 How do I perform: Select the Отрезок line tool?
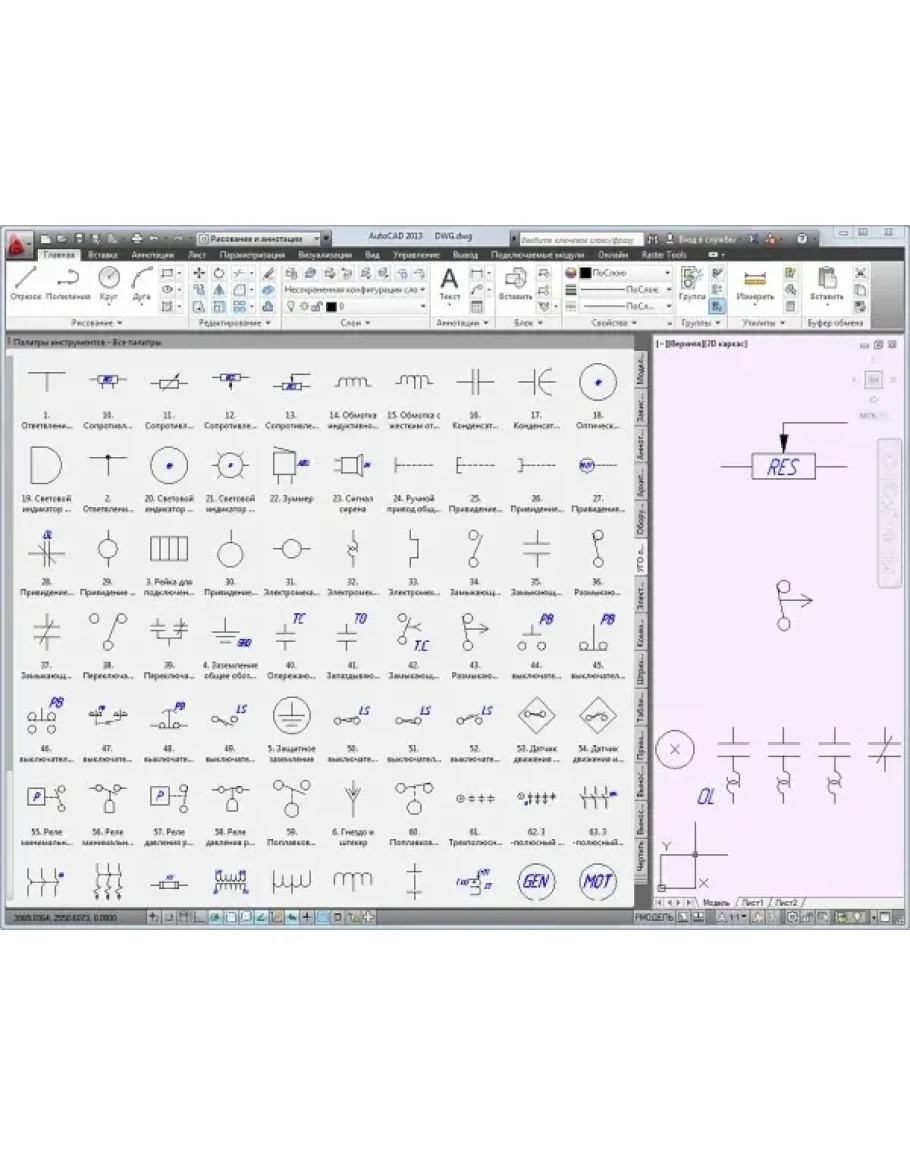pos(25,283)
